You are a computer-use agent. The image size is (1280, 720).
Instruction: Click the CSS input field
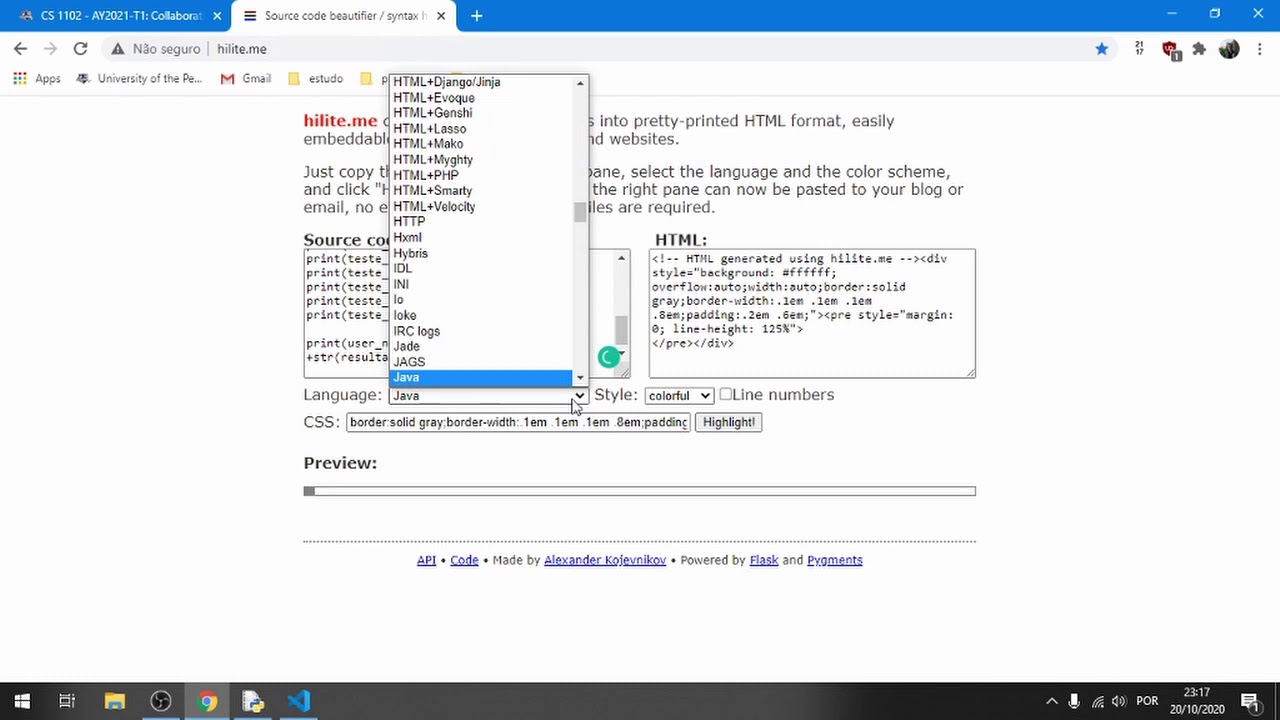(x=518, y=422)
